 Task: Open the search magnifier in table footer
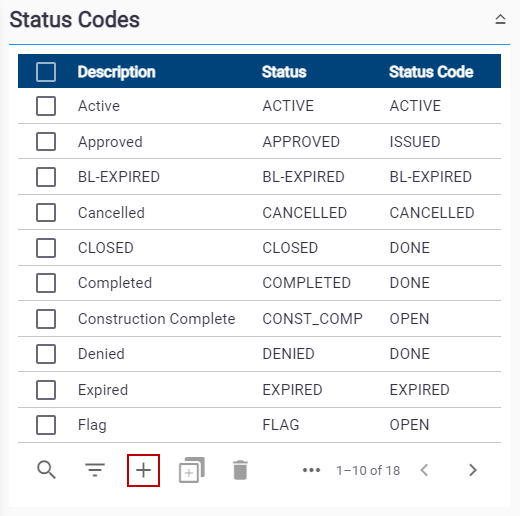point(46,470)
